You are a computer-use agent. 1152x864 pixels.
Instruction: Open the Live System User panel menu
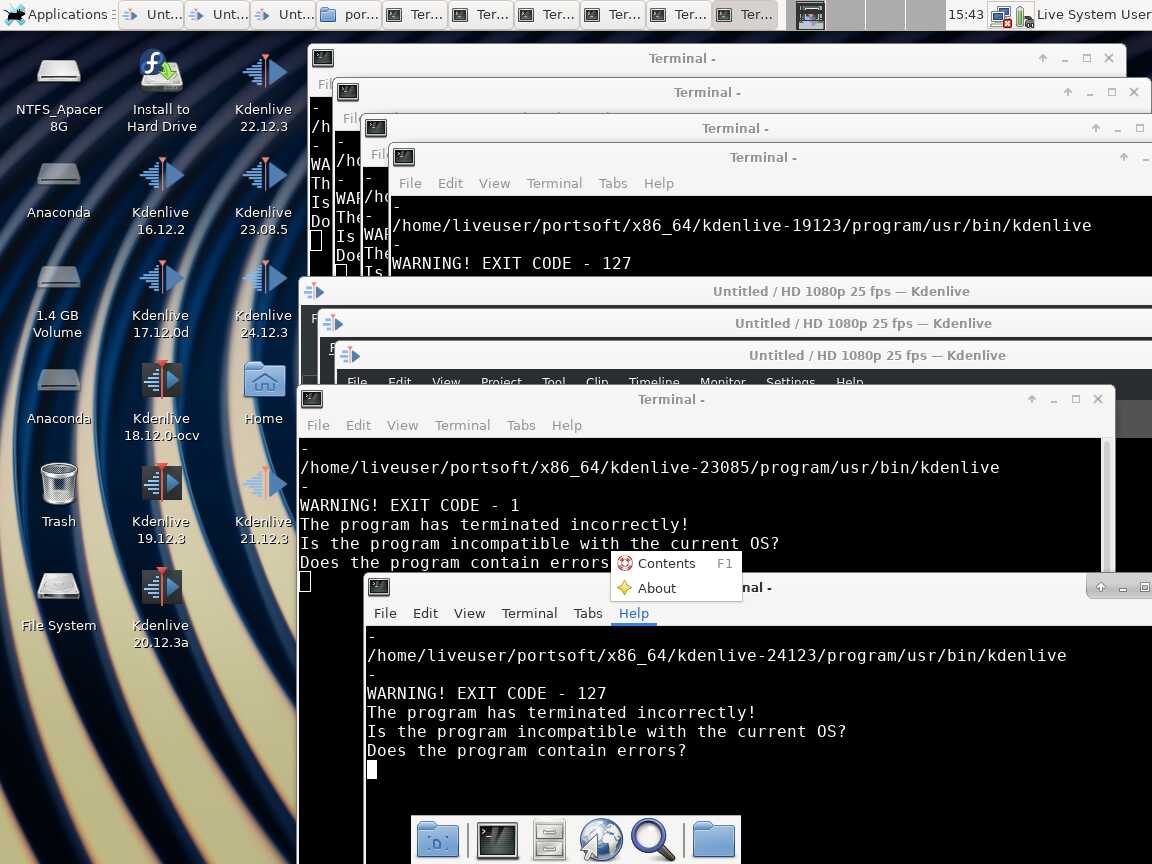pos(1093,15)
